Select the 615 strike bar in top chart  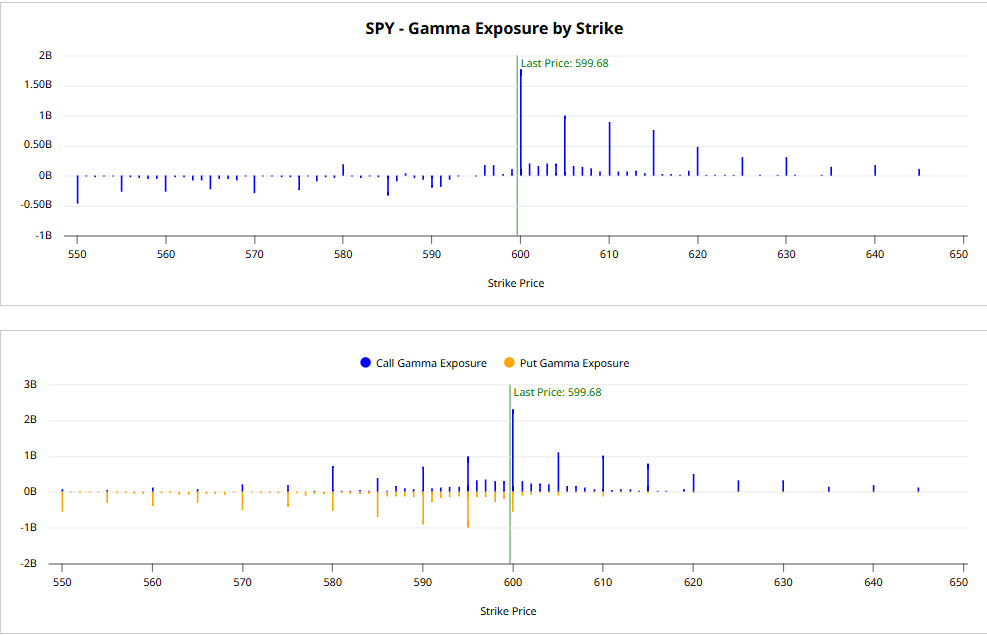click(653, 152)
